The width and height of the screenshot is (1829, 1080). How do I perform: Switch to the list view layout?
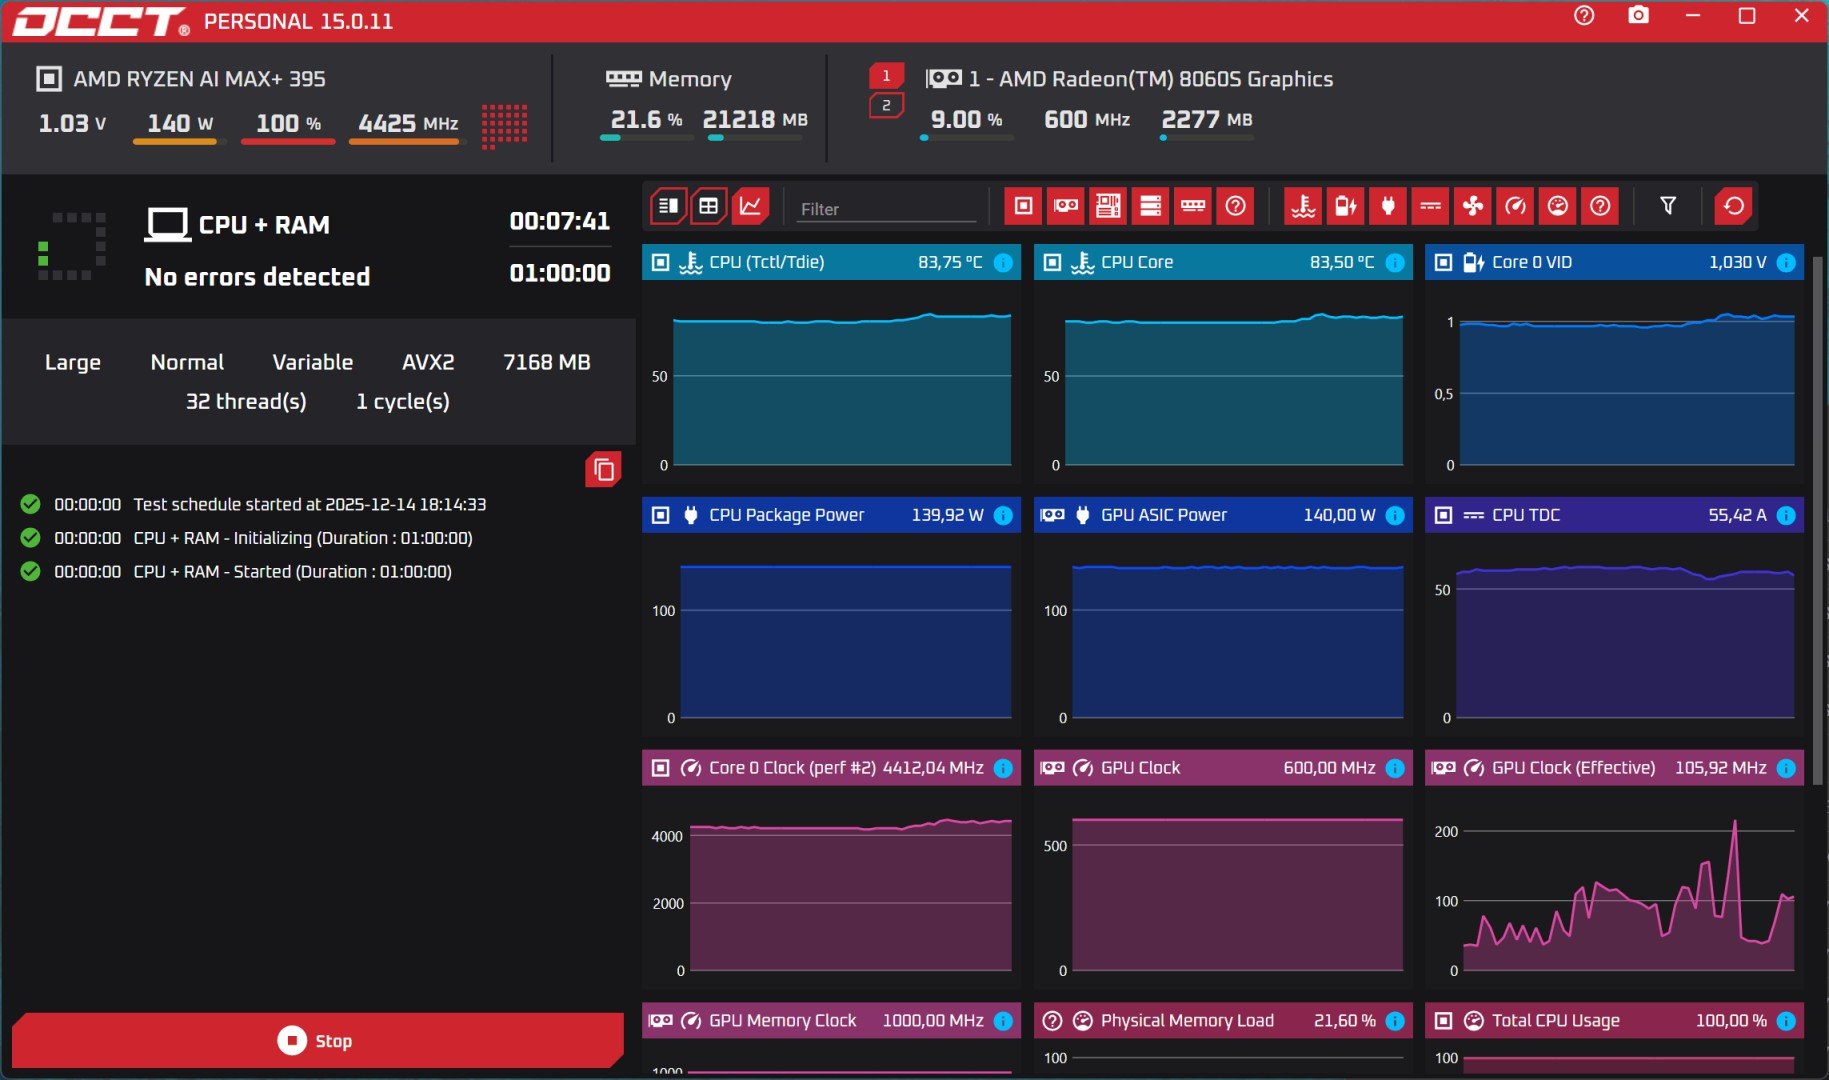click(x=669, y=206)
